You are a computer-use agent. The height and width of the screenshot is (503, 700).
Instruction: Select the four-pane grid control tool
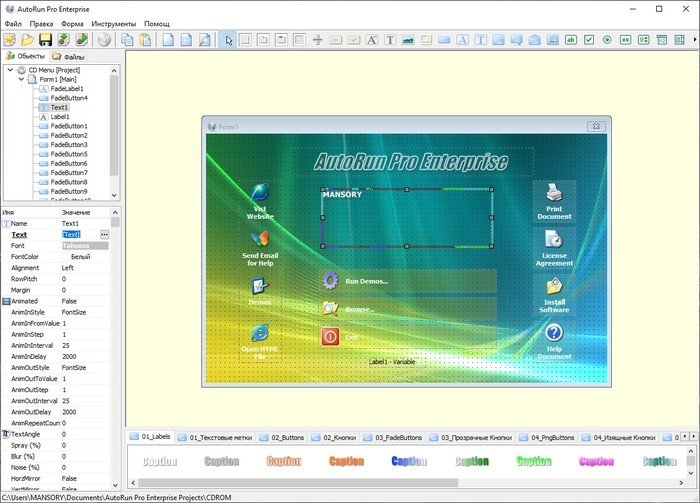point(300,40)
